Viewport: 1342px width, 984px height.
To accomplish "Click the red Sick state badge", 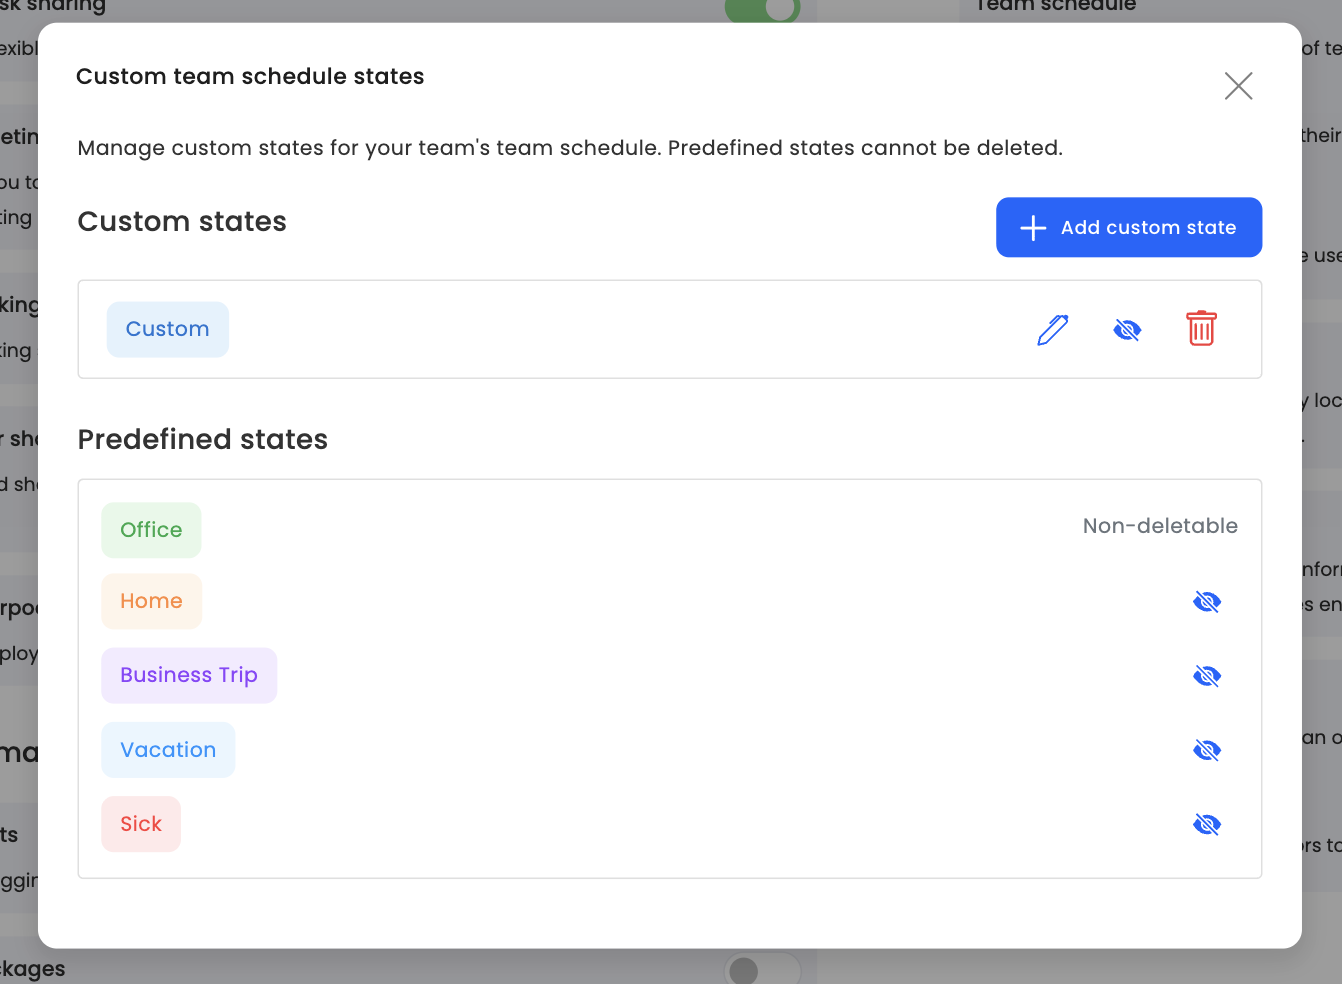I will [141, 824].
